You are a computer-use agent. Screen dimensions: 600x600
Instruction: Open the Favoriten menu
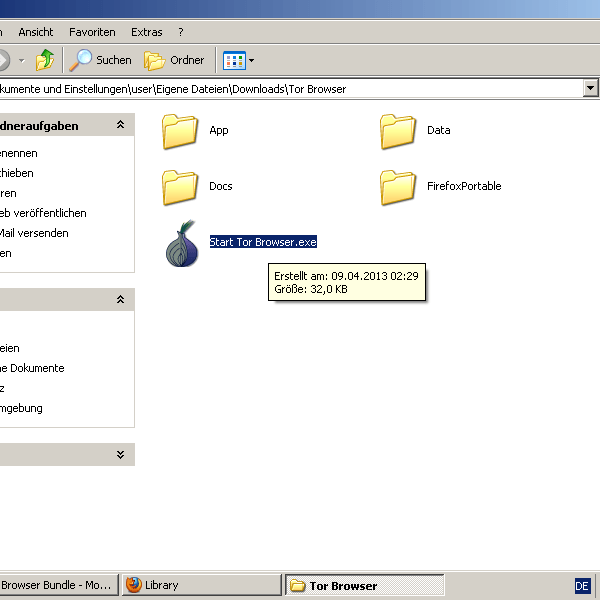92,32
